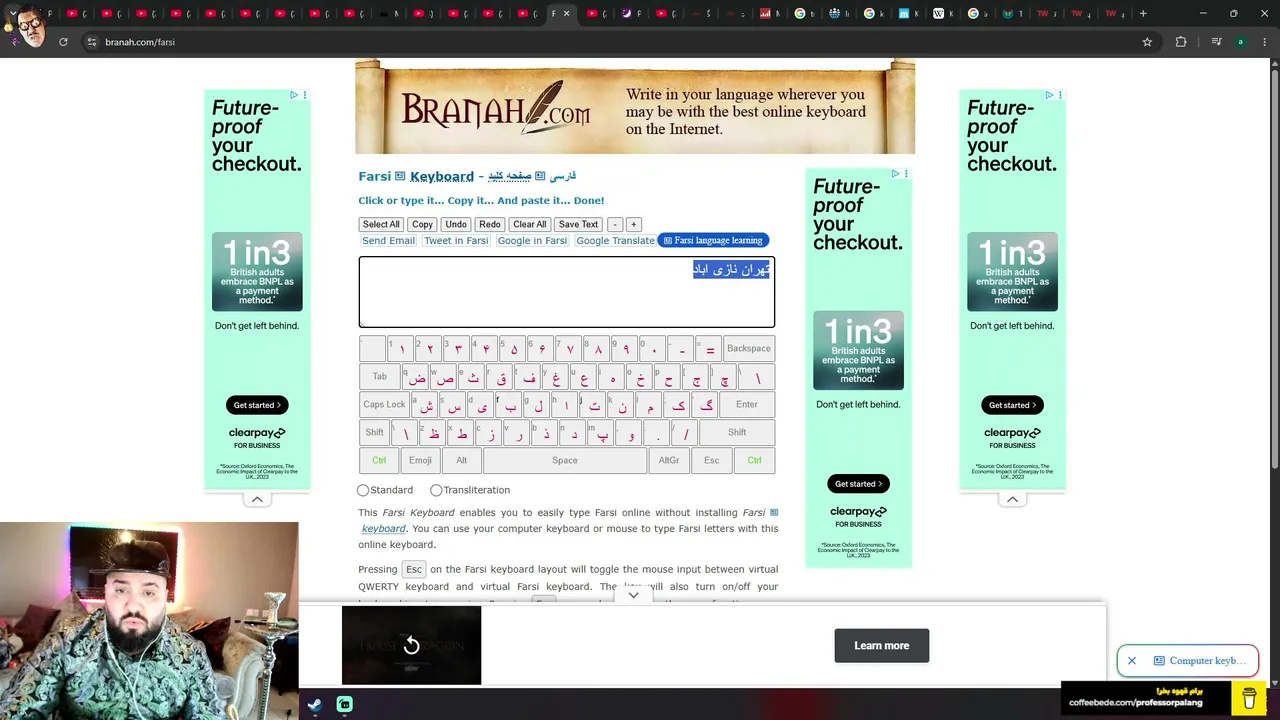Toggle AltGr key on virtual keyboard
1280x720 pixels.
click(x=669, y=461)
